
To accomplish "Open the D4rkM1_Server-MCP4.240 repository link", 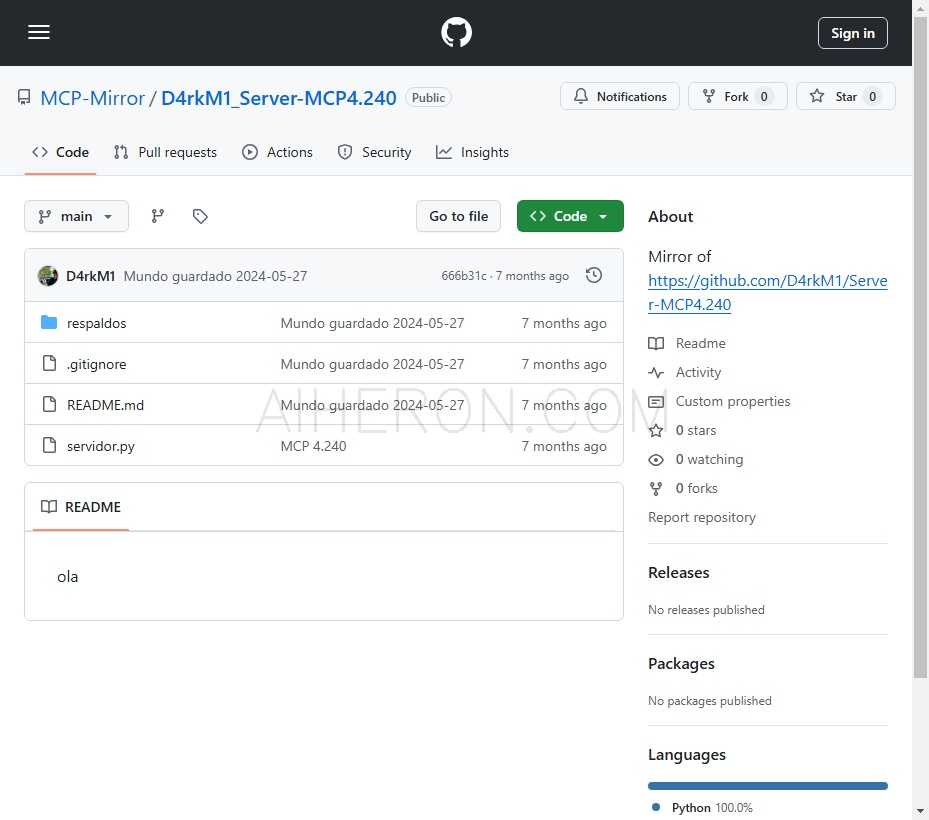I will coord(278,98).
